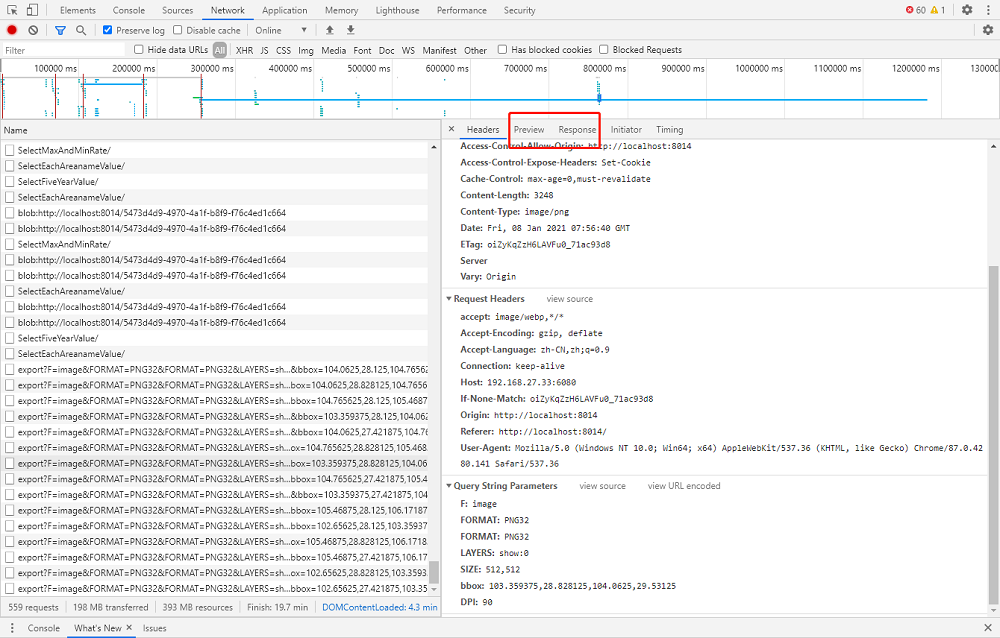Viewport: 1000px width, 638px height.
Task: Open the Online throttling dropdown
Action: 281,30
